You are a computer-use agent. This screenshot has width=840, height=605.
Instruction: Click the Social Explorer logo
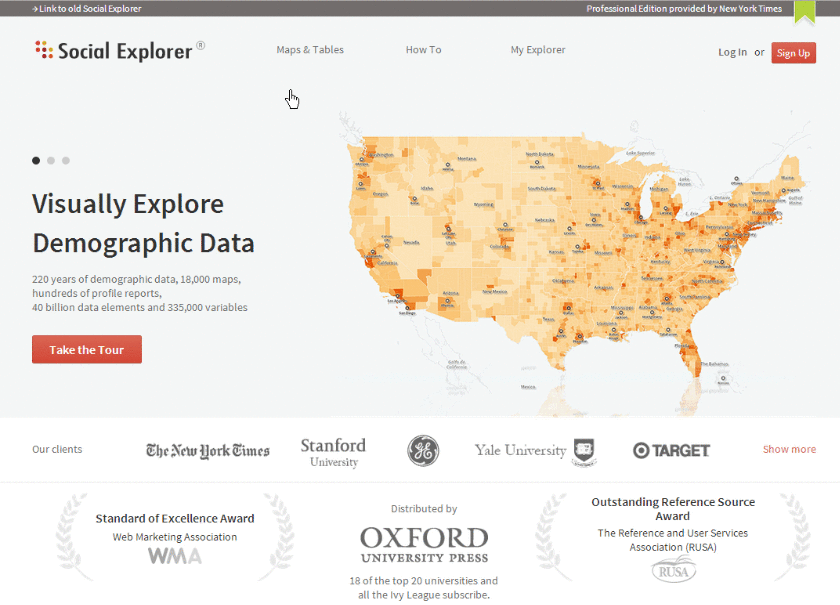pos(118,50)
